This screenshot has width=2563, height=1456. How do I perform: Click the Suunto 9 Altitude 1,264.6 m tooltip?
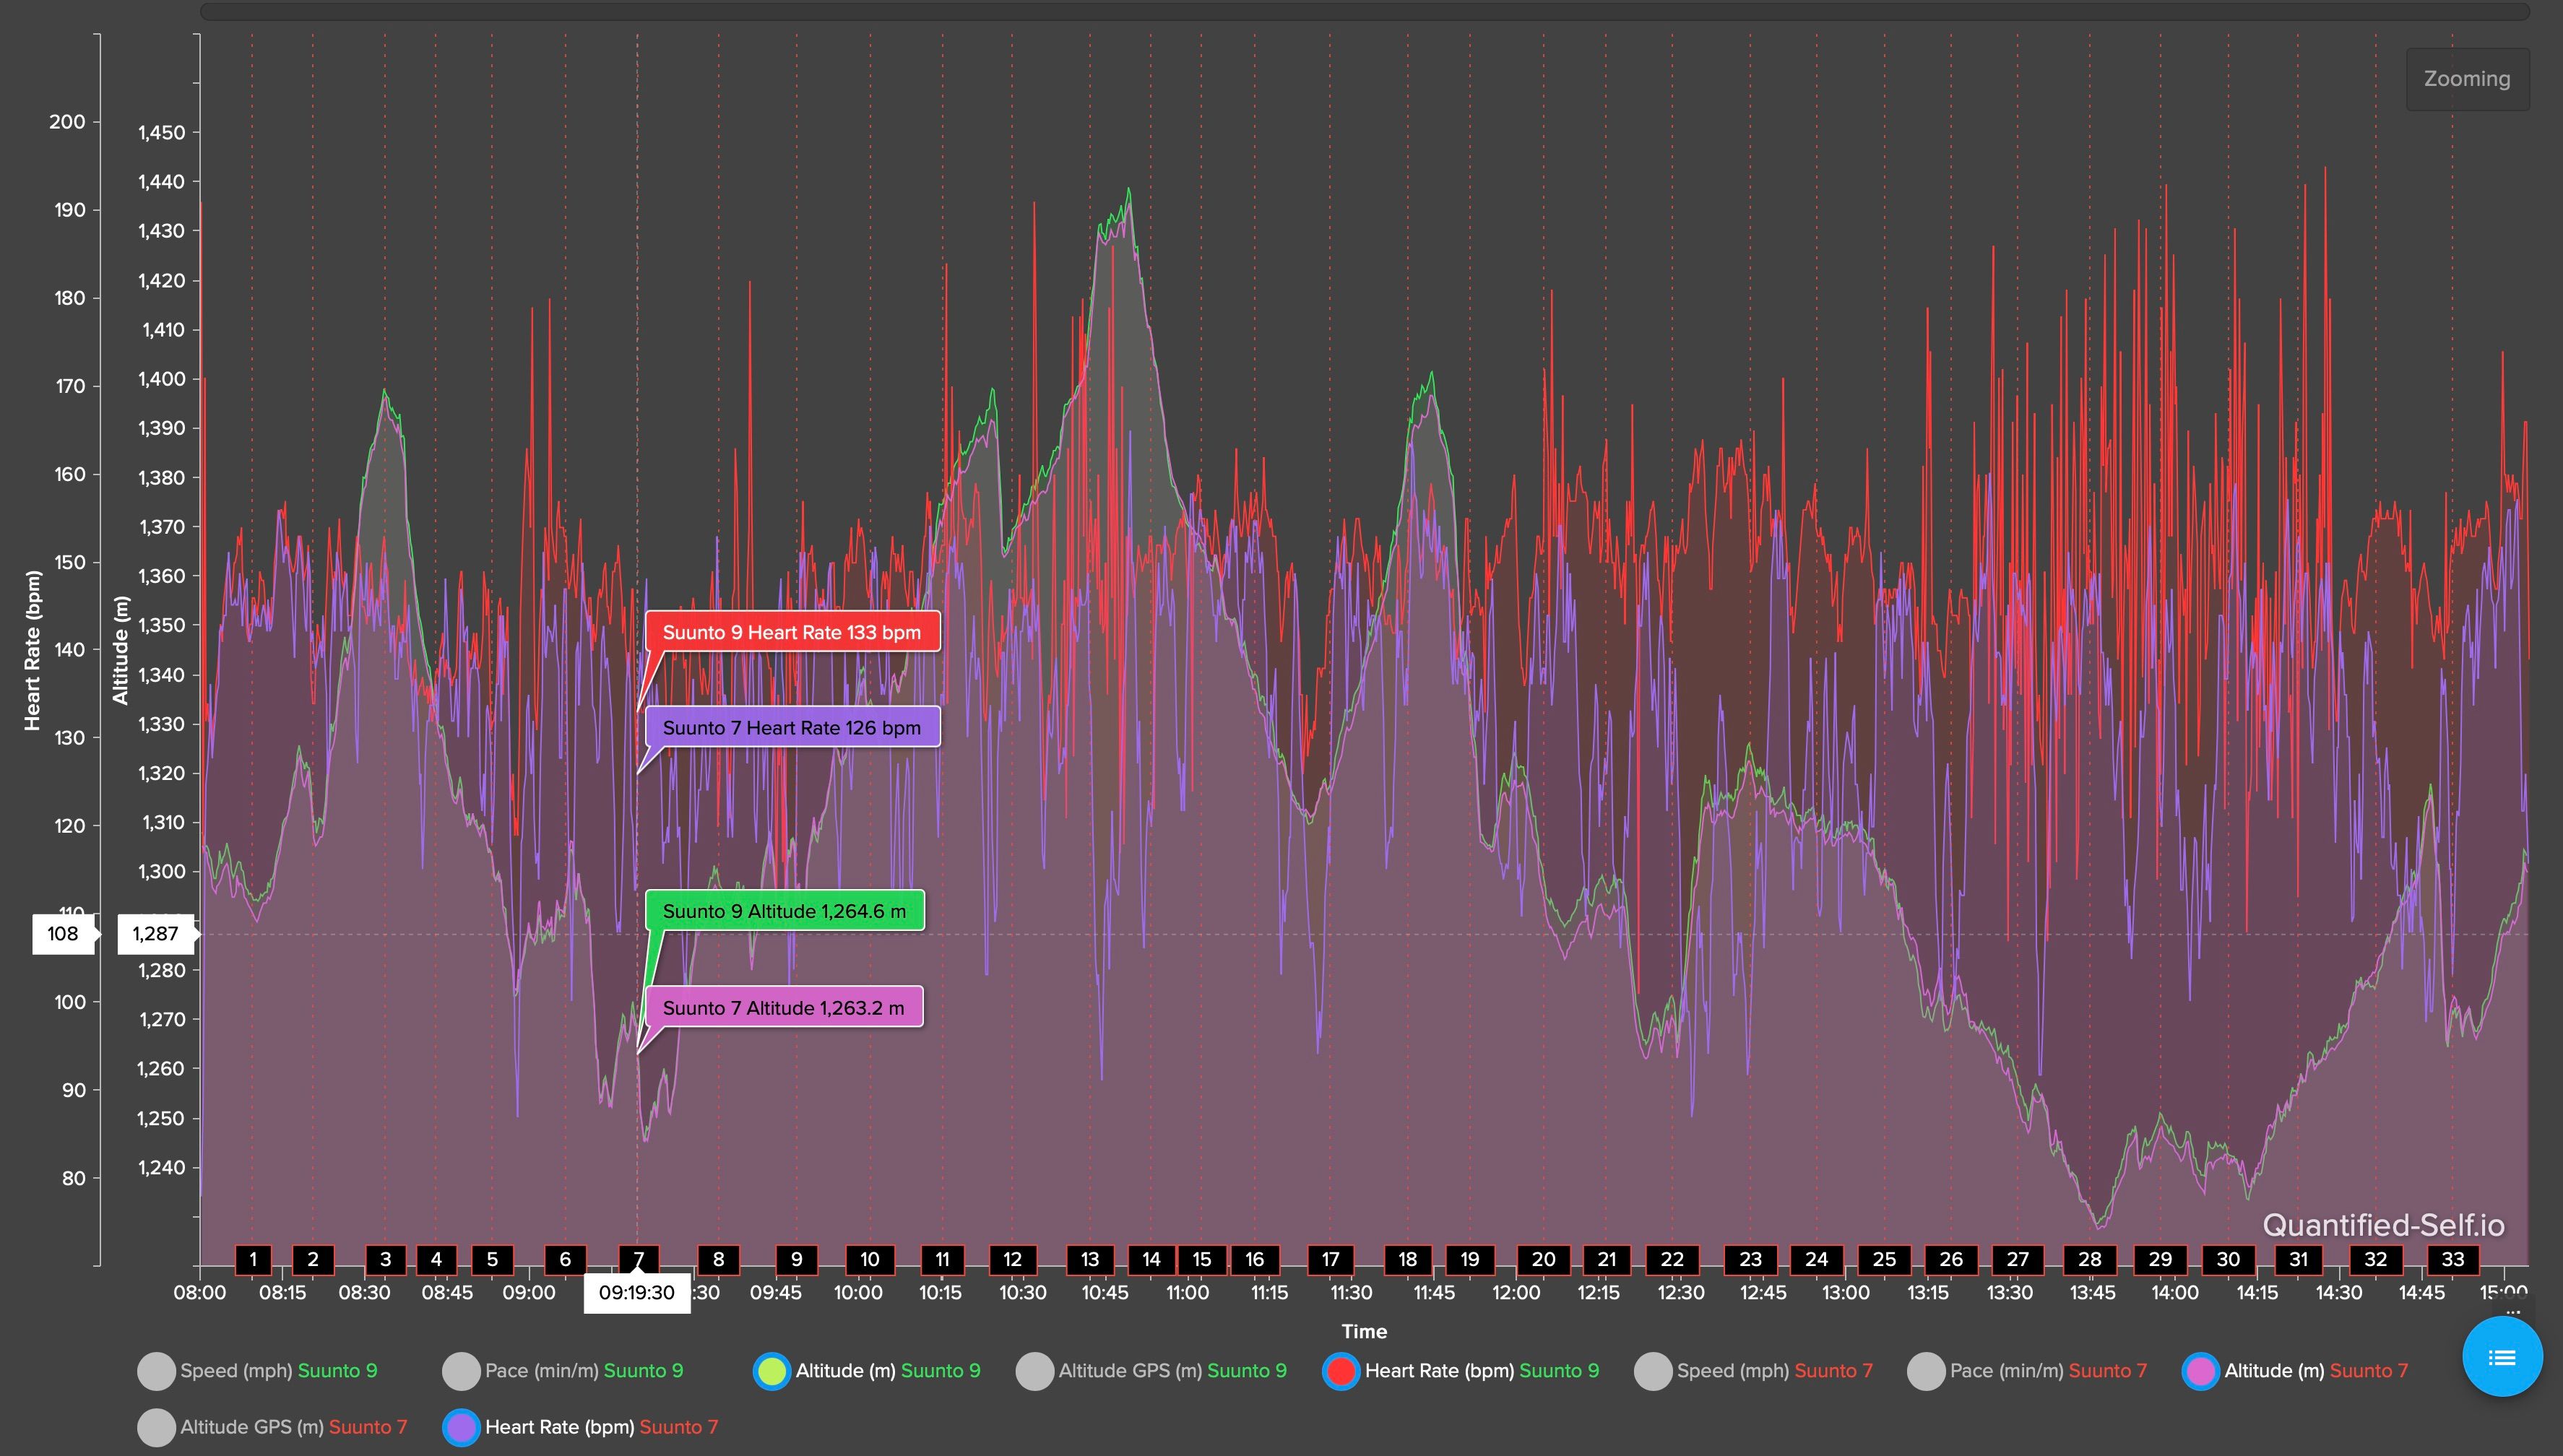pos(784,911)
